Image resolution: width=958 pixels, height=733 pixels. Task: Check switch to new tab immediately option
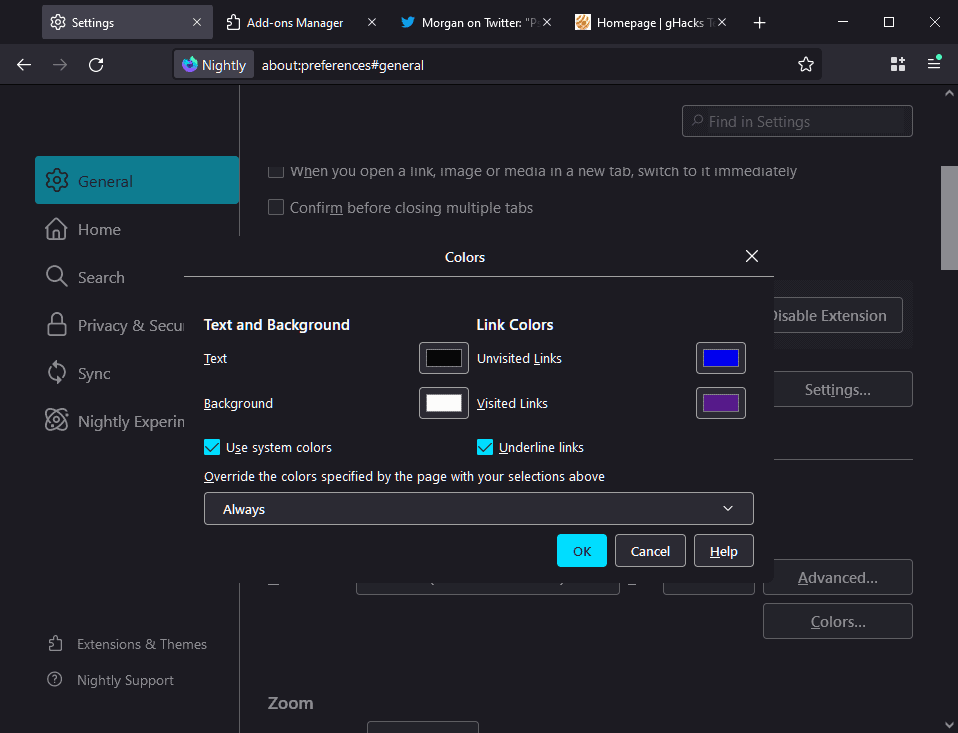coord(276,172)
